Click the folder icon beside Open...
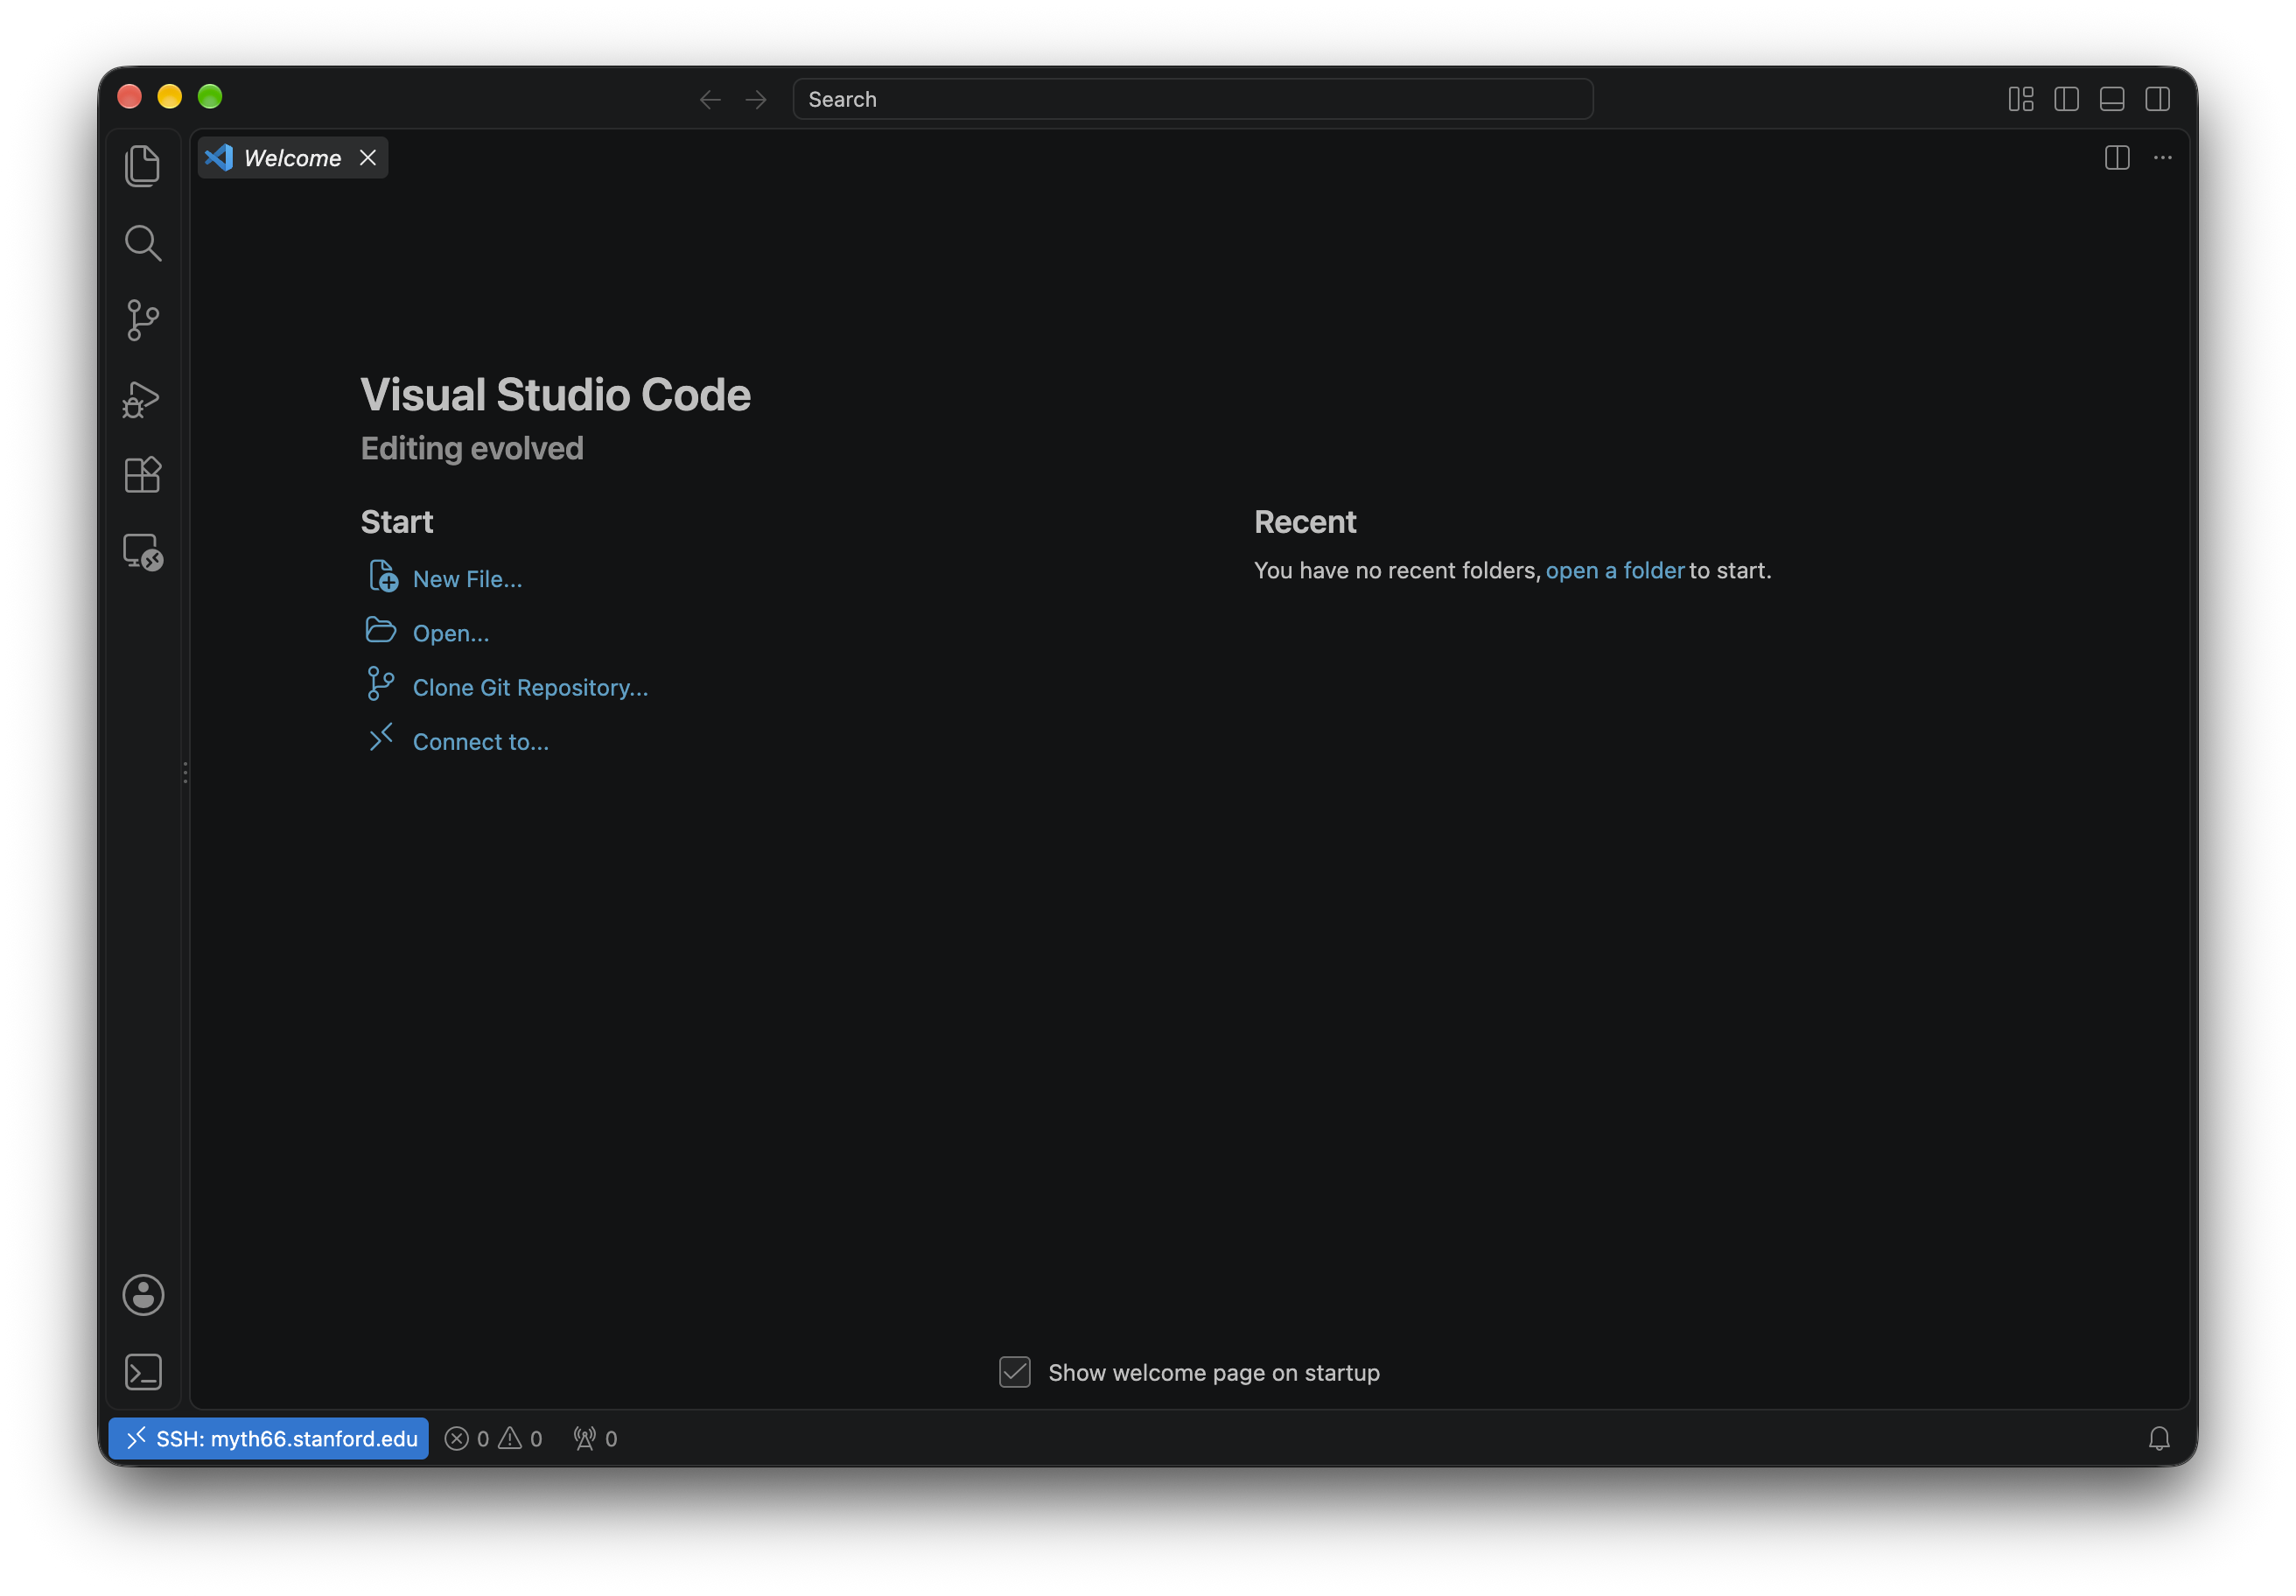The image size is (2296, 1596). tap(381, 630)
